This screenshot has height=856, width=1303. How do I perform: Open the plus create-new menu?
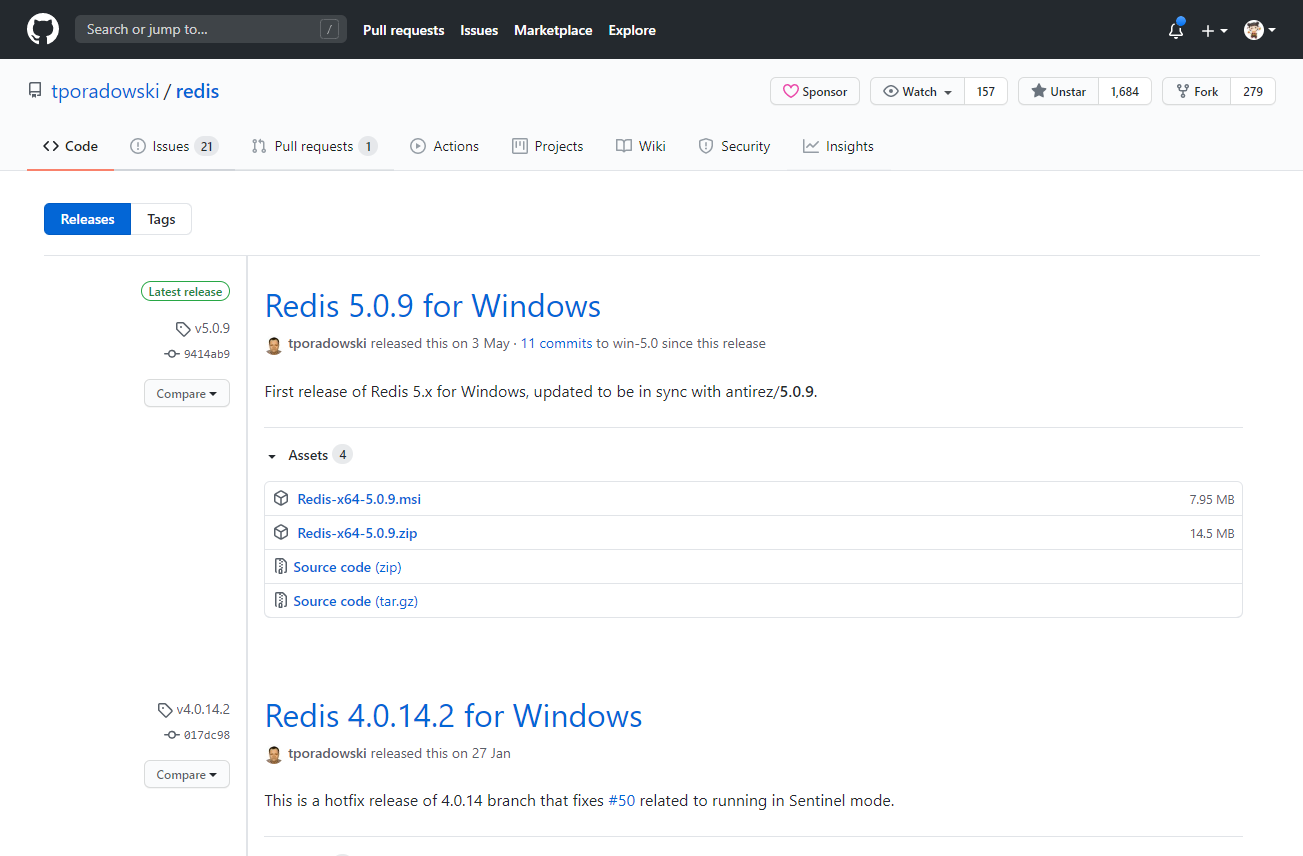[1214, 30]
